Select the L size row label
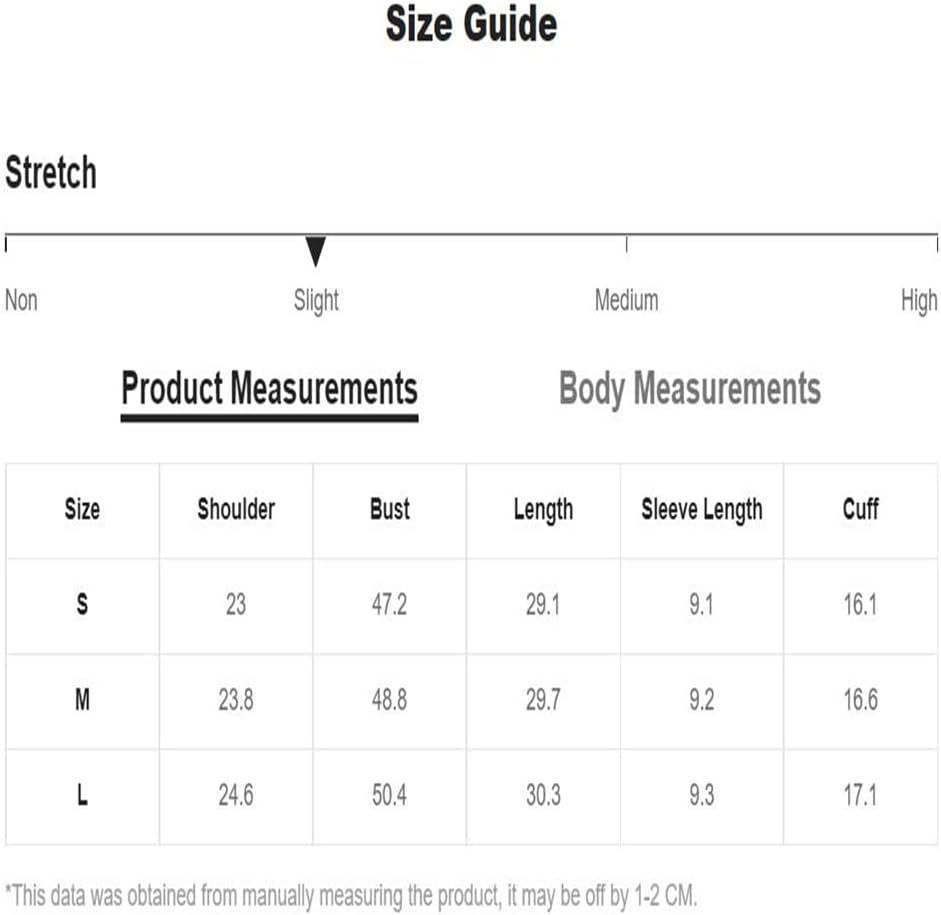This screenshot has height=915, width=941. point(82,795)
